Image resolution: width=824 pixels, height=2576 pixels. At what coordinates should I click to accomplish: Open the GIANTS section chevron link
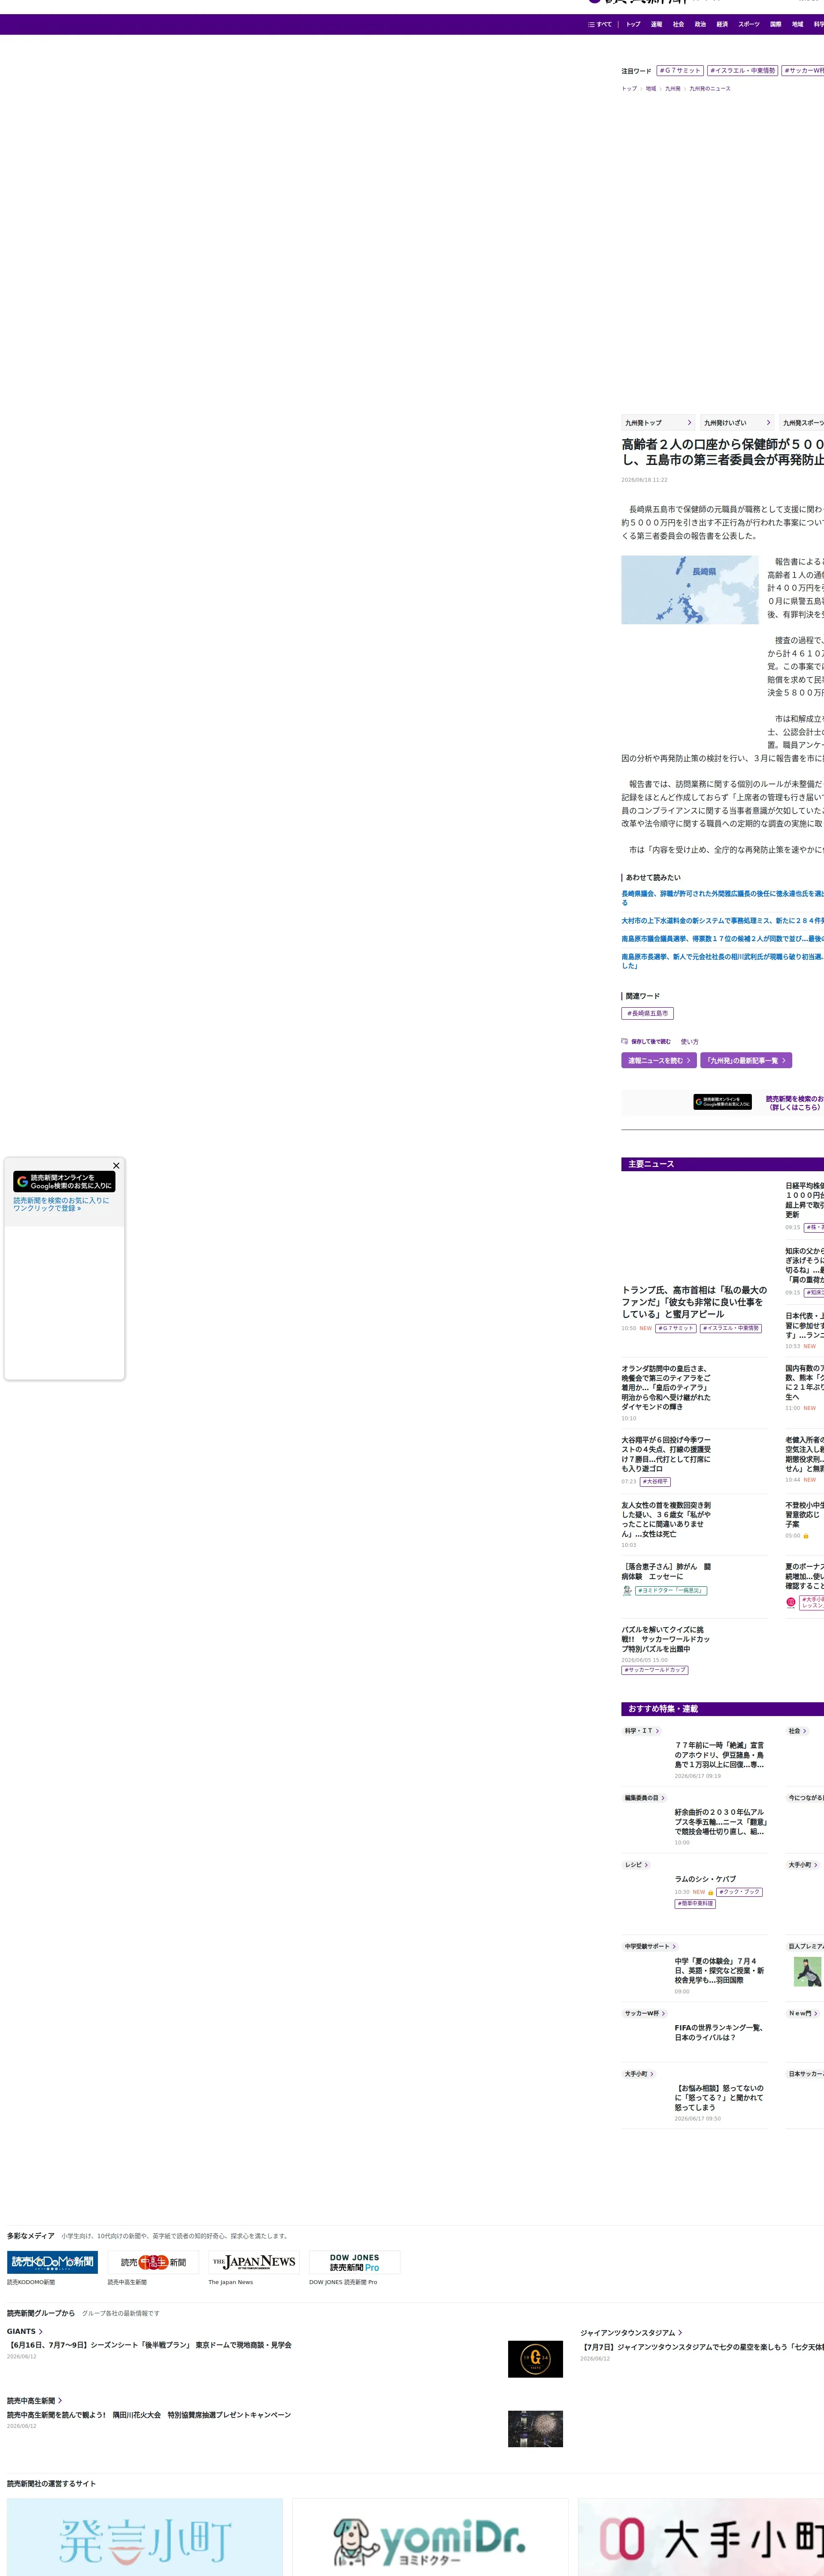click(25, 2331)
